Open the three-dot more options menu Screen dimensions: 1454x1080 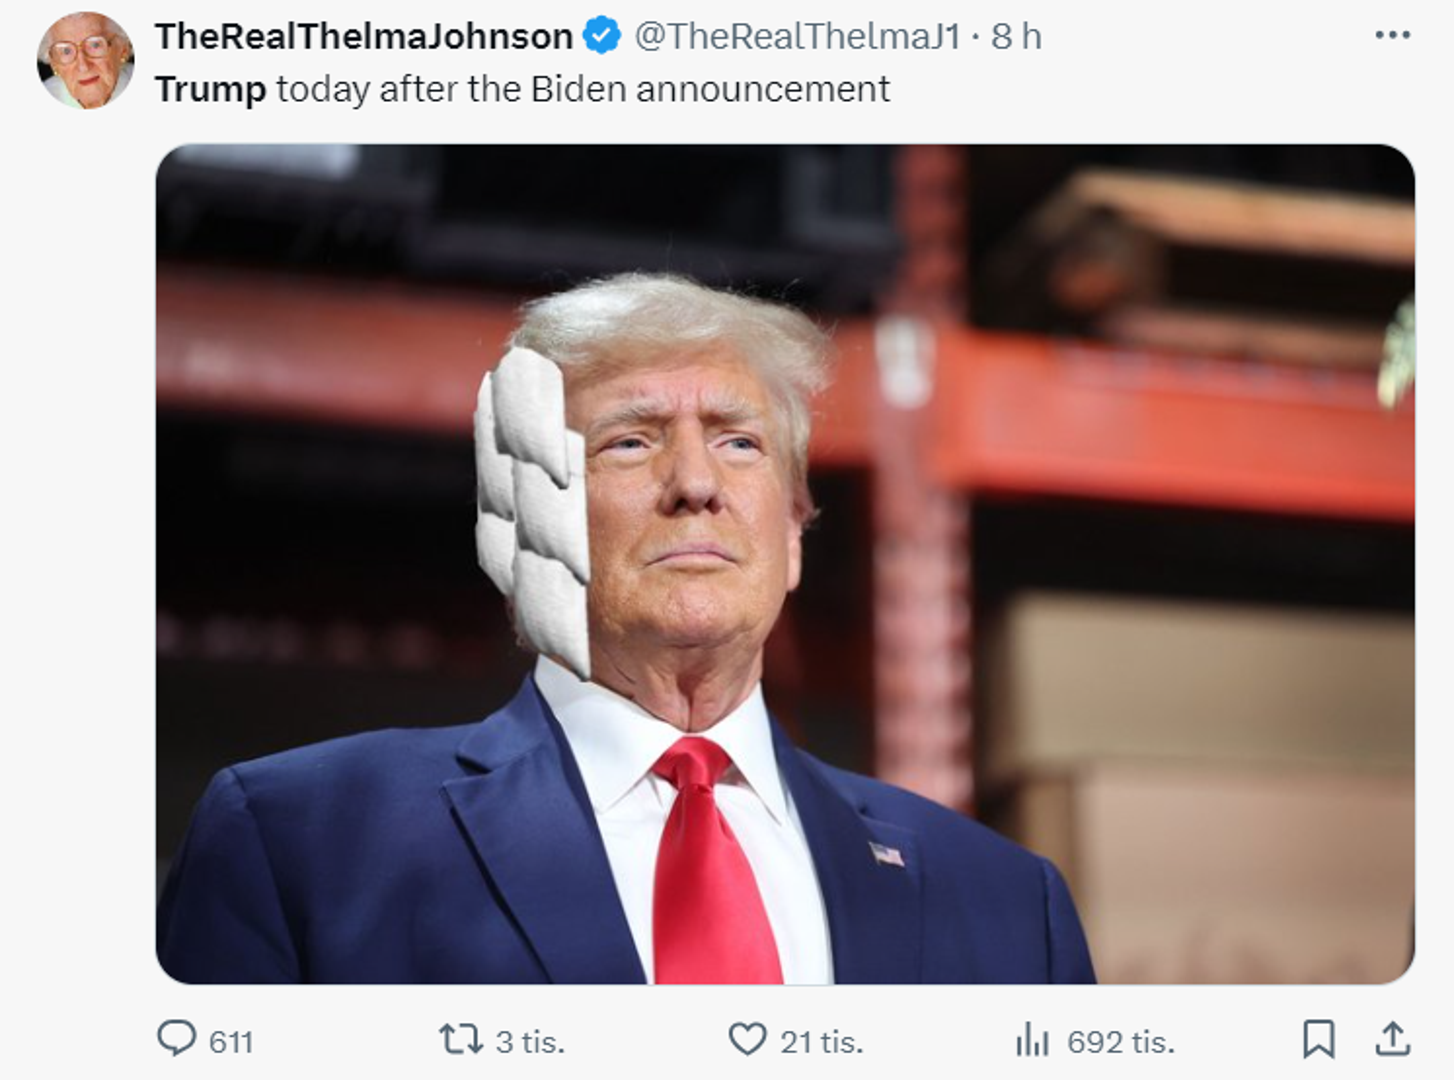[1392, 35]
